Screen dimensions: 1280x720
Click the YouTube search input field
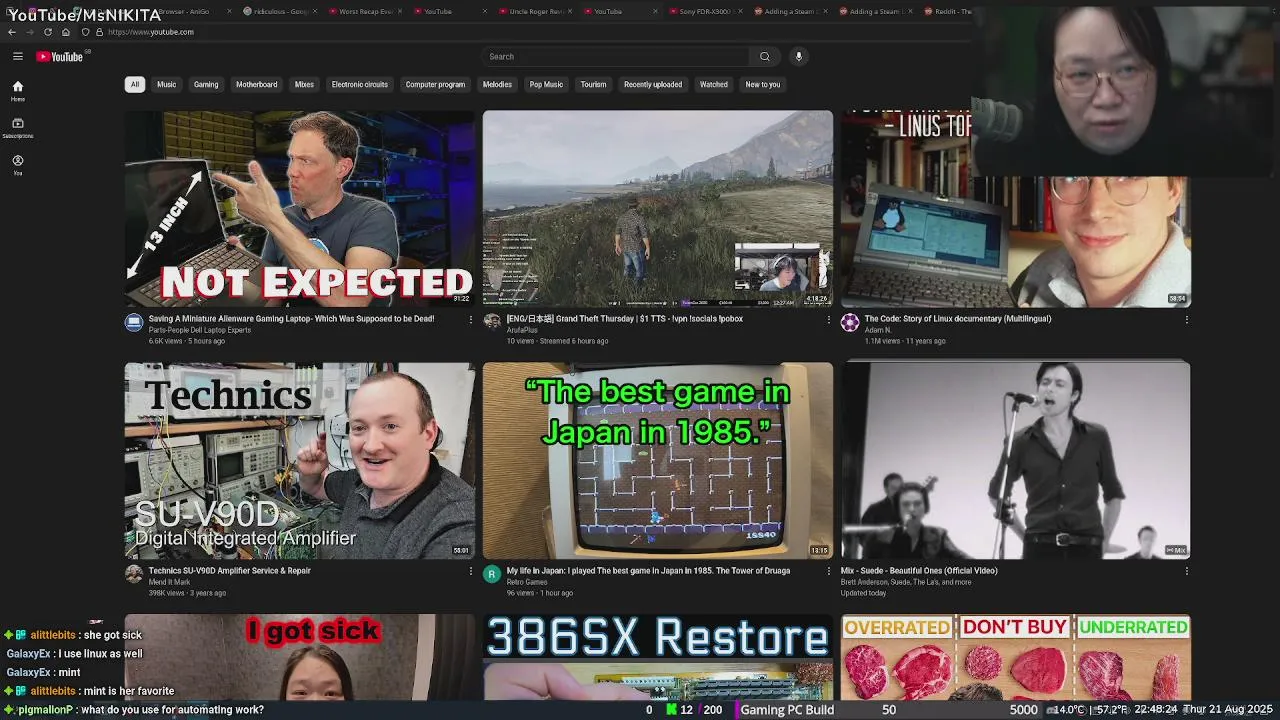[x=617, y=56]
